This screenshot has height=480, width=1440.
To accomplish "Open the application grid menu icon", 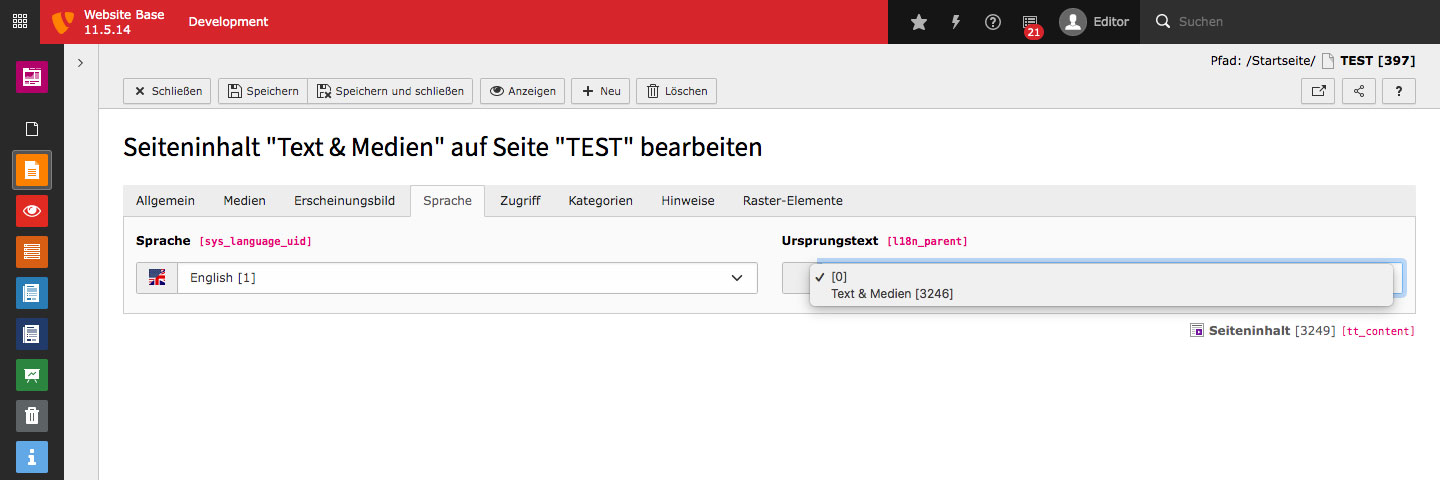I will click(20, 22).
